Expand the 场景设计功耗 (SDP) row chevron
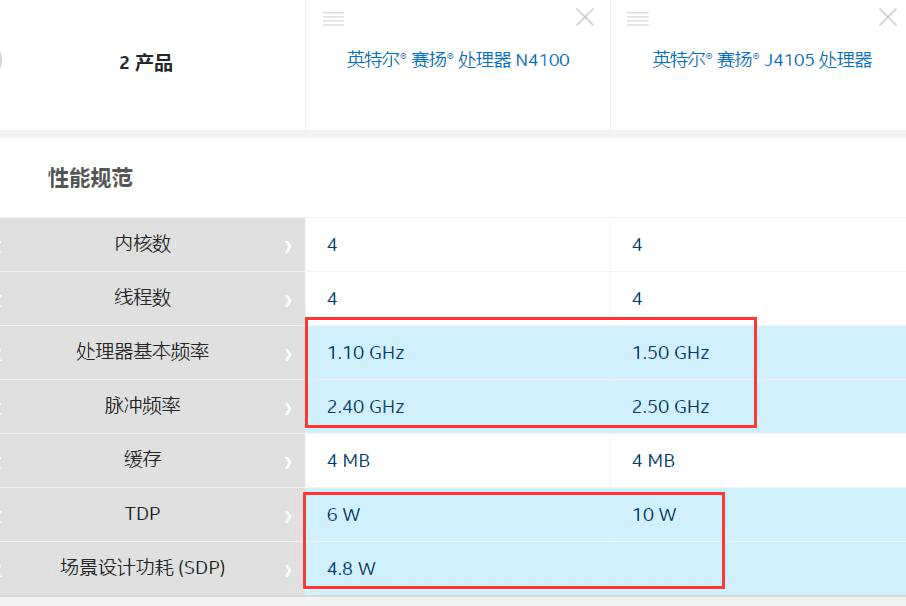Image resolution: width=906 pixels, height=606 pixels. pos(288,570)
